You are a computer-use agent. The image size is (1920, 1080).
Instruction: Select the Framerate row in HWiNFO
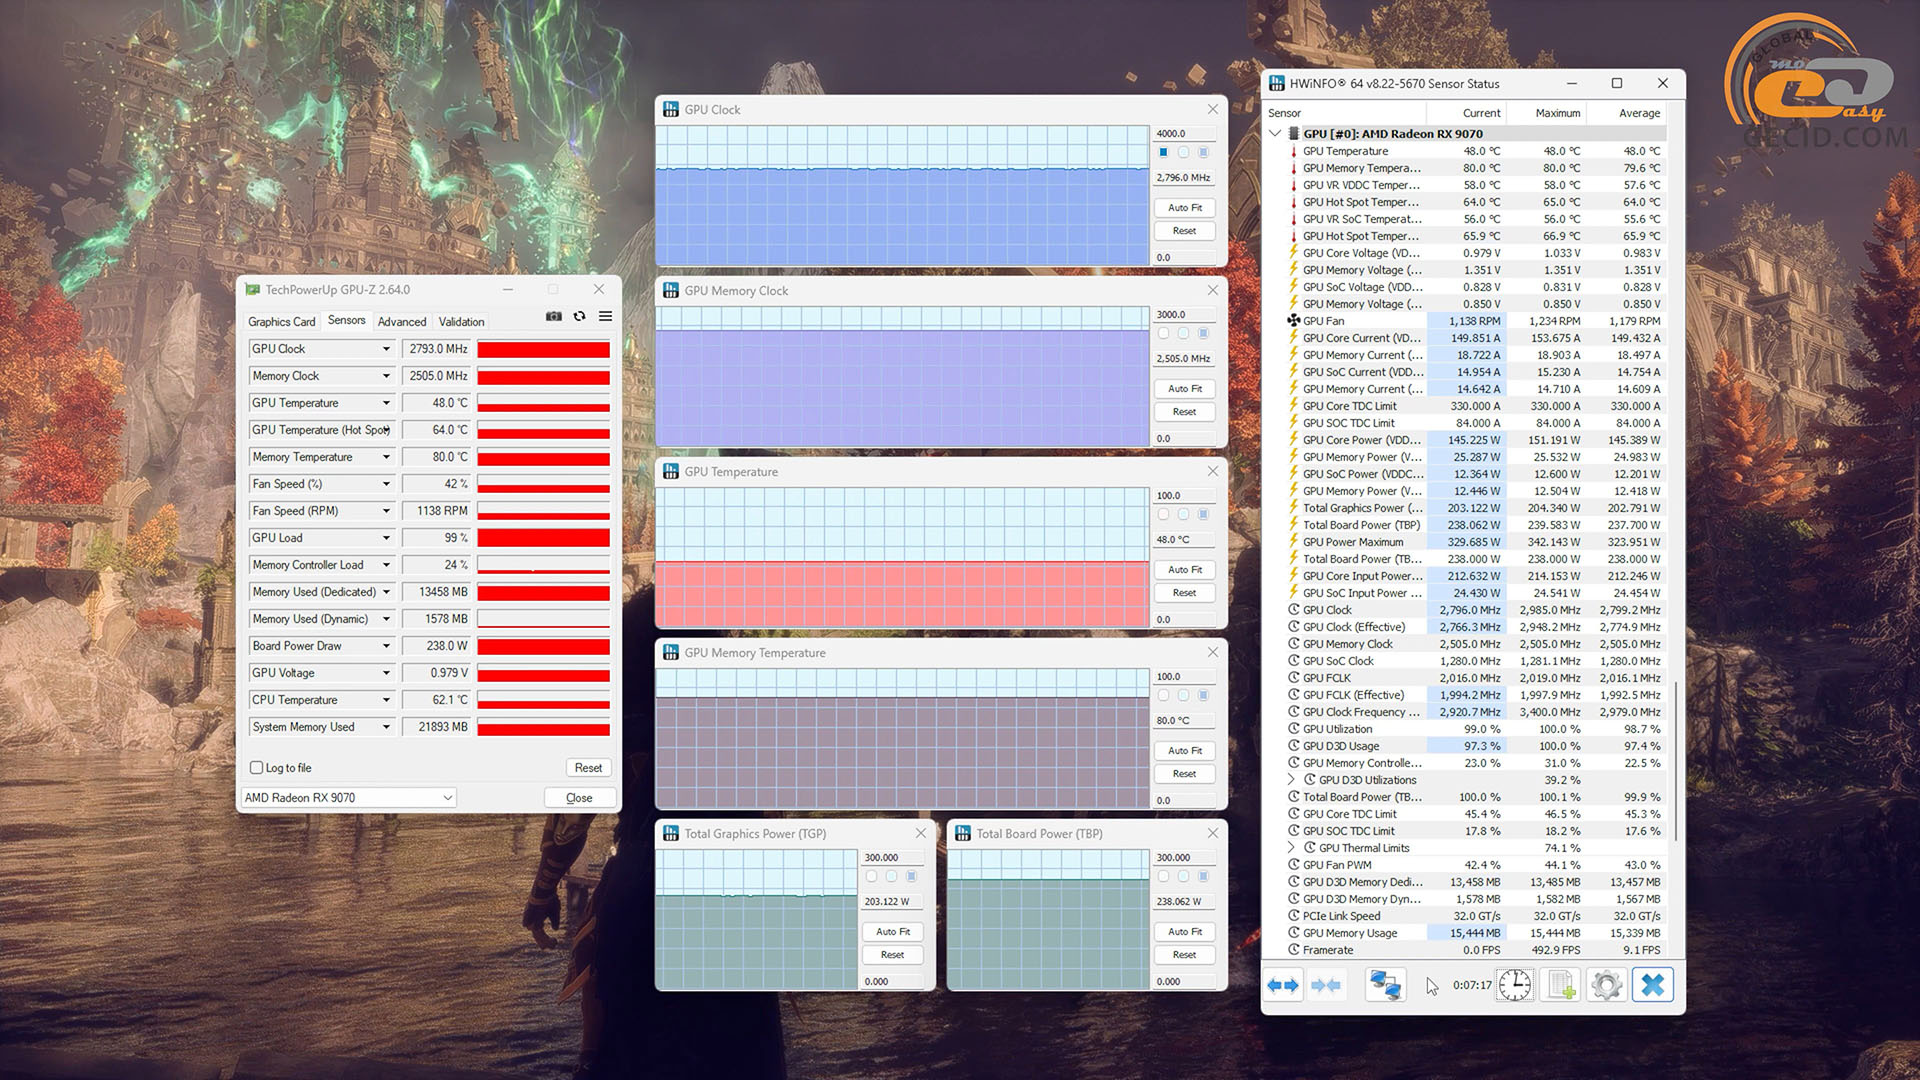(x=1476, y=950)
